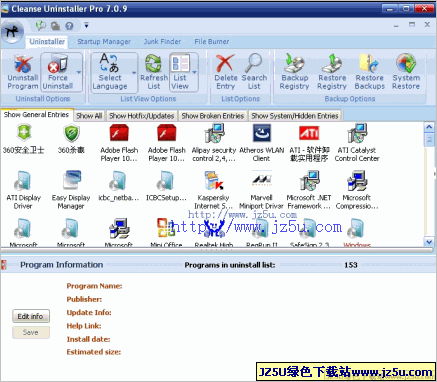Select the Show Broken Entries tab
Viewport: 437px width, 382px height.
tap(213, 116)
